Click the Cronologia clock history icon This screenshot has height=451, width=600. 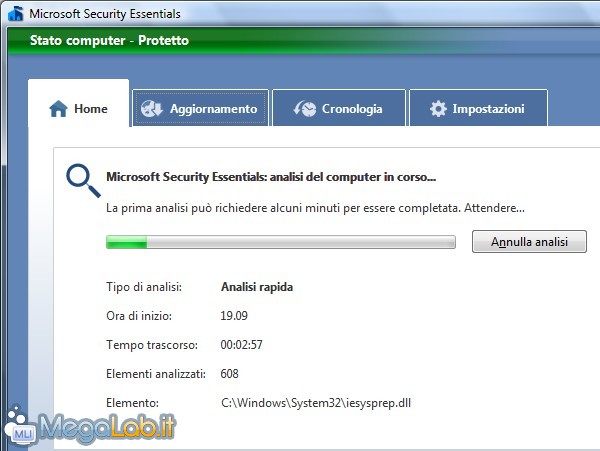tap(305, 109)
